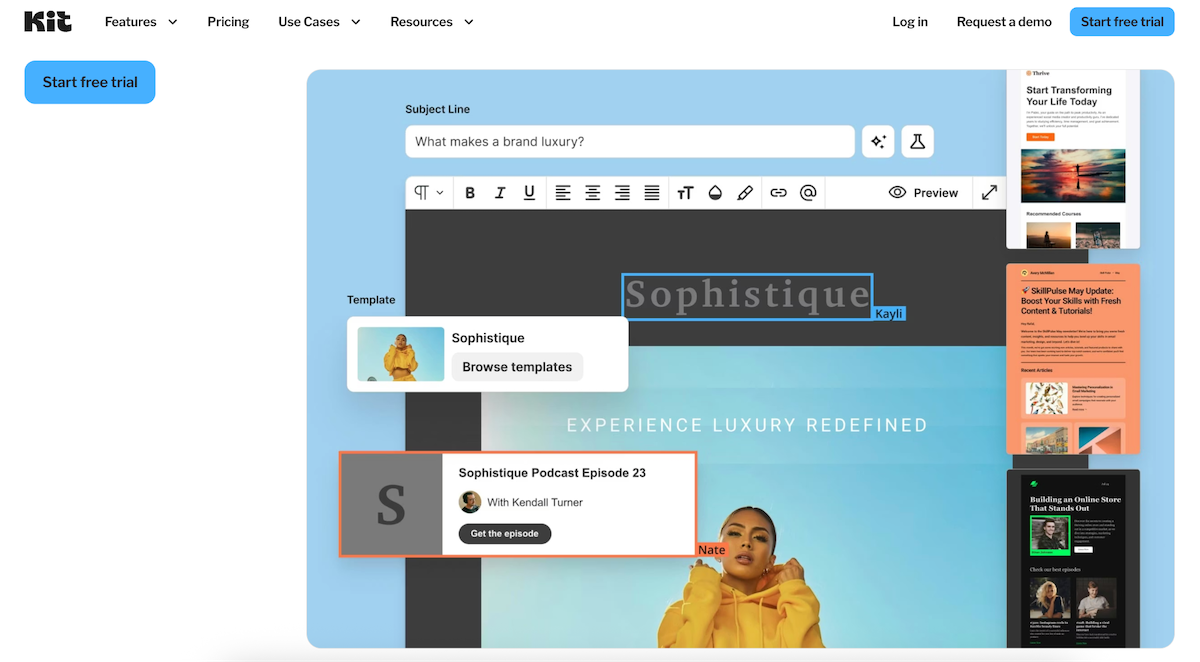Click the Log in link
The height and width of the screenshot is (662, 1200).
[x=910, y=22]
